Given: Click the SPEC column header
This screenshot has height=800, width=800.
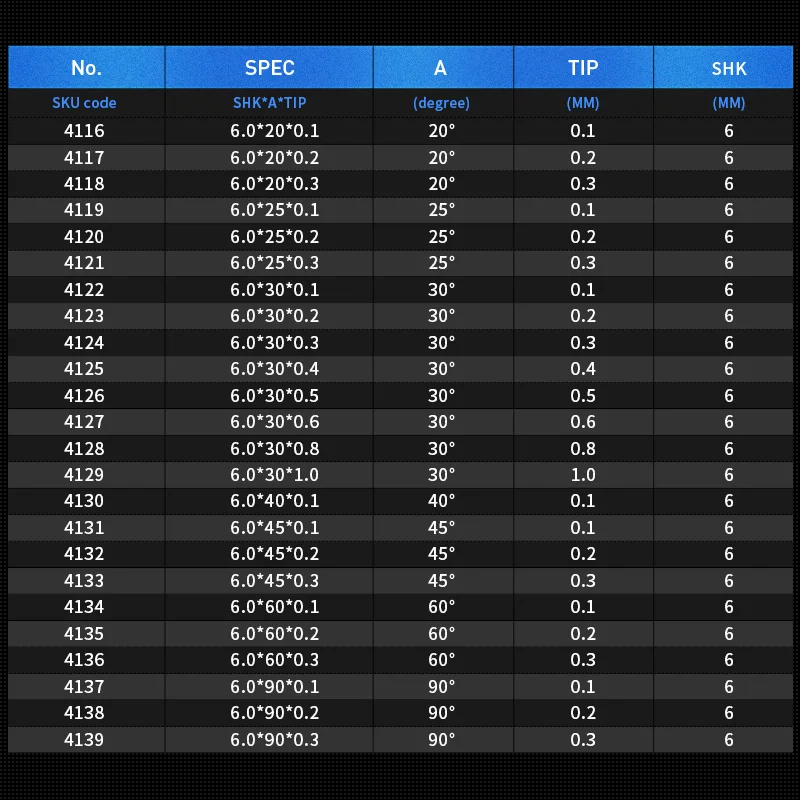Looking at the screenshot, I should (269, 68).
